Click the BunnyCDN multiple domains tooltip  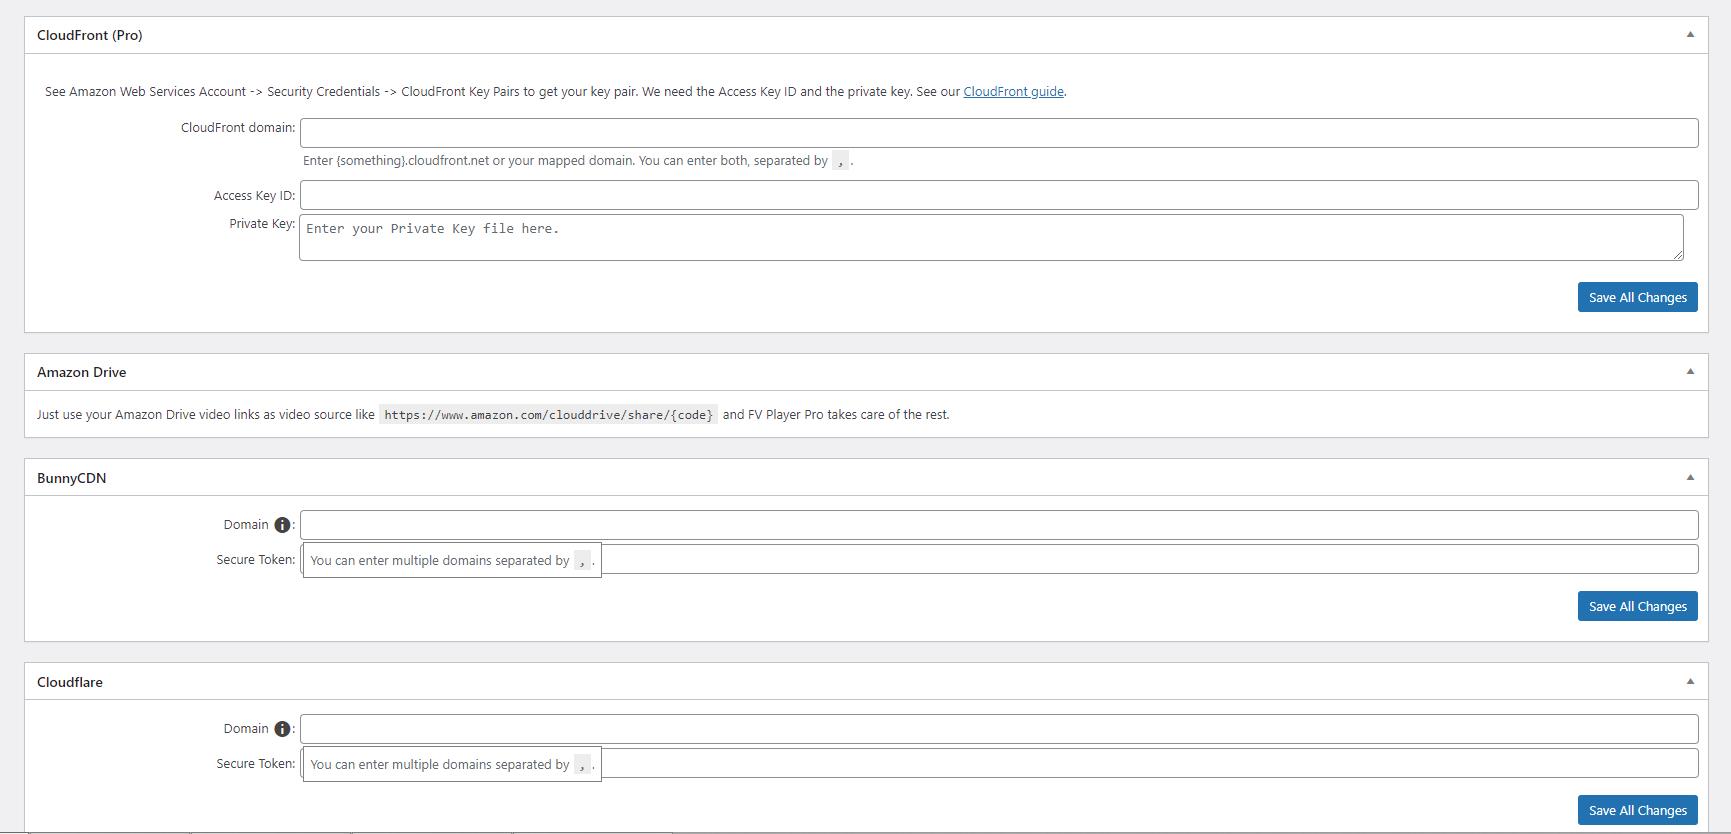(452, 560)
